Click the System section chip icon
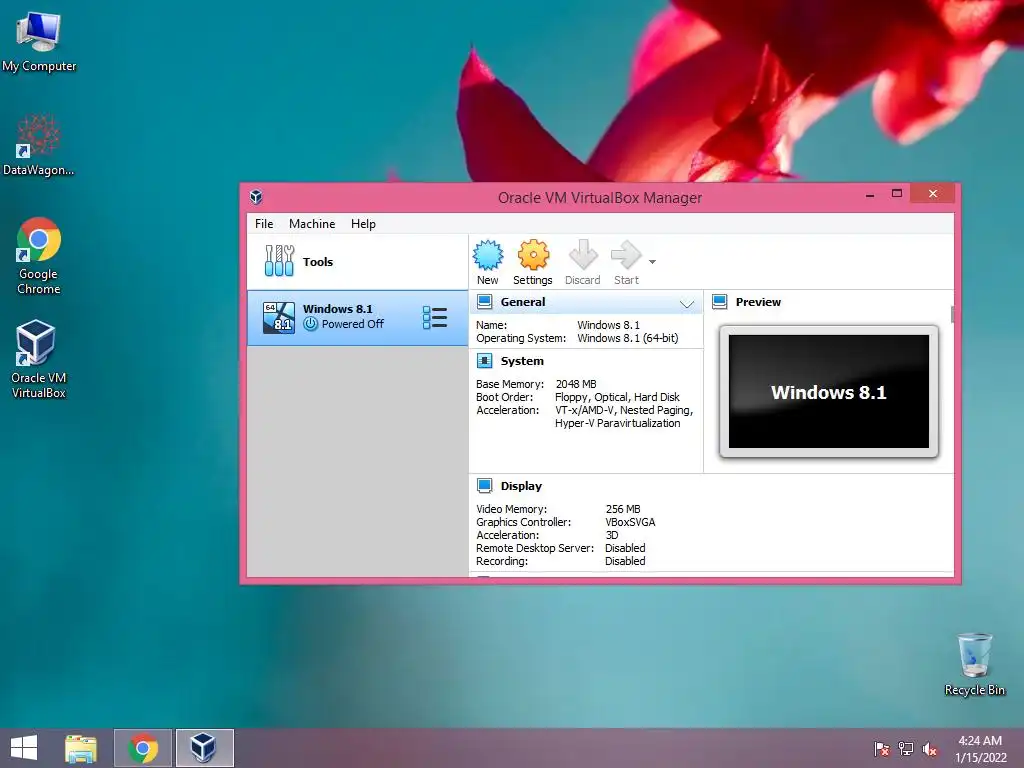This screenshot has width=1024, height=768. pos(485,360)
